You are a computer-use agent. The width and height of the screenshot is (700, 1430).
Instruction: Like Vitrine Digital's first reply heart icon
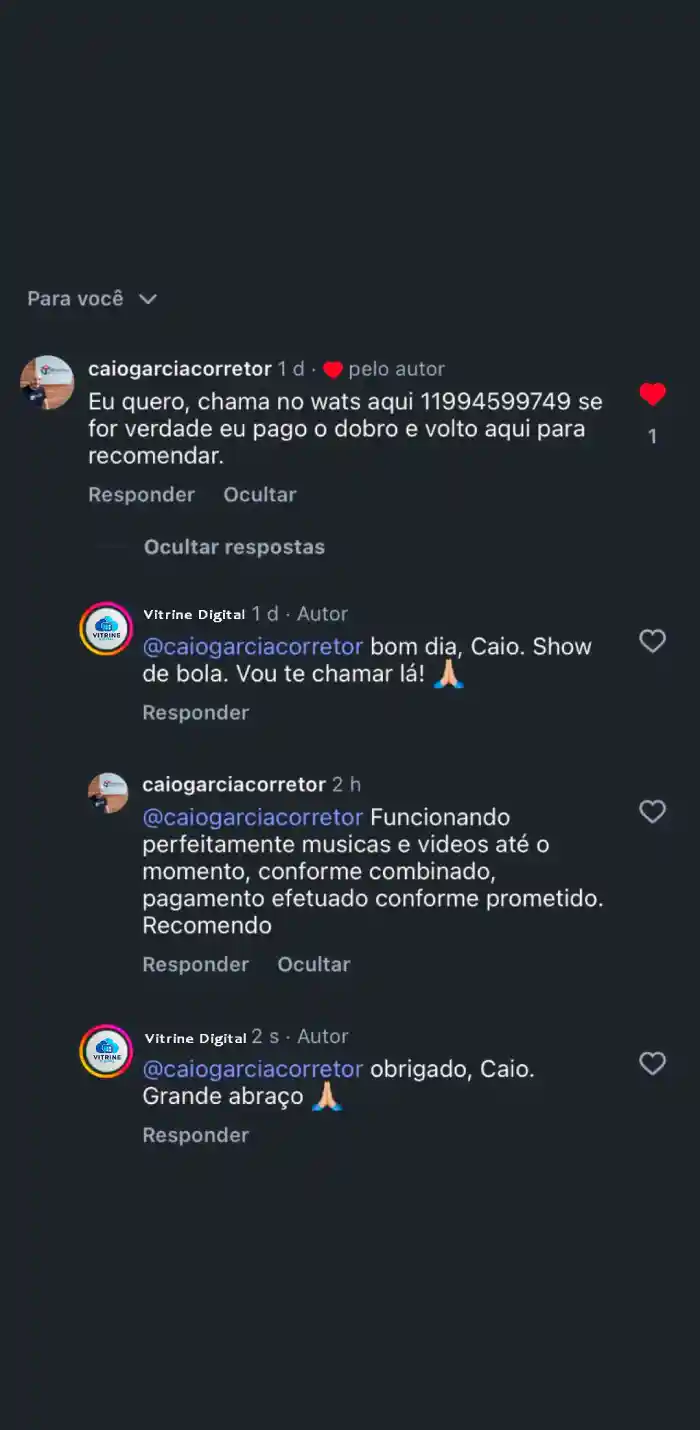tap(652, 641)
